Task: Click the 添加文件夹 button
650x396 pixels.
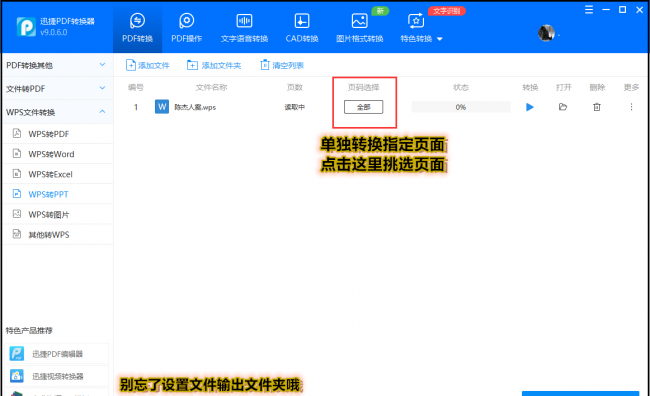Action: [x=214, y=65]
